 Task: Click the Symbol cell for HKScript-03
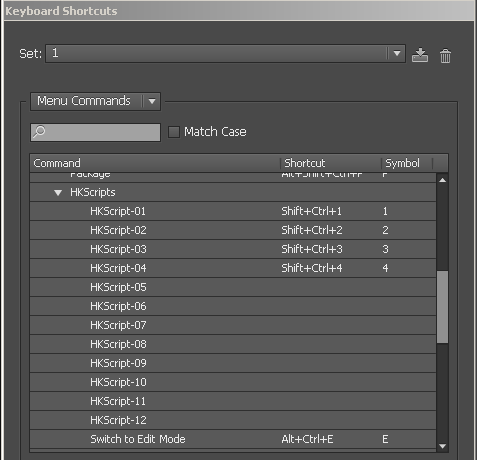tap(385, 249)
